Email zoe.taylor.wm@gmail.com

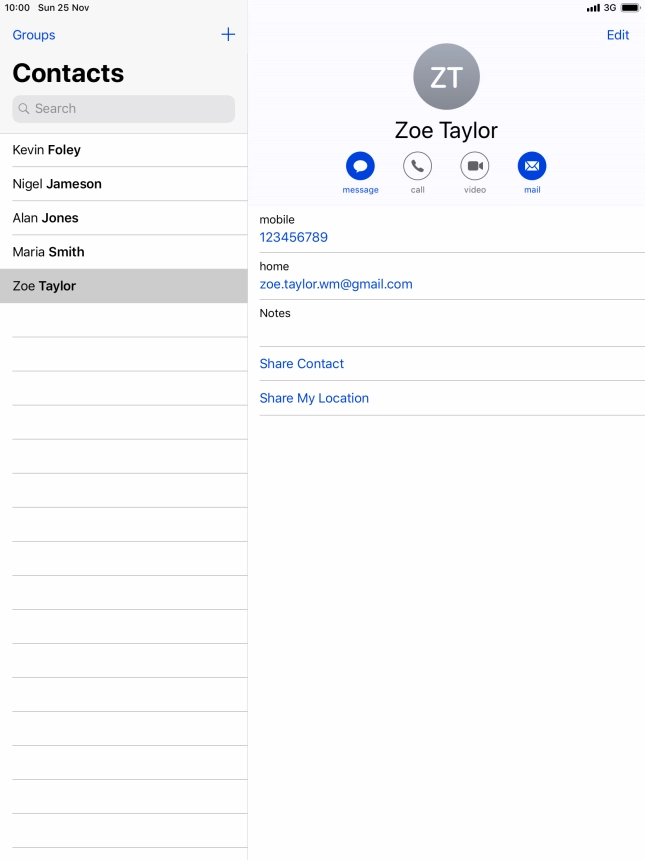336,284
